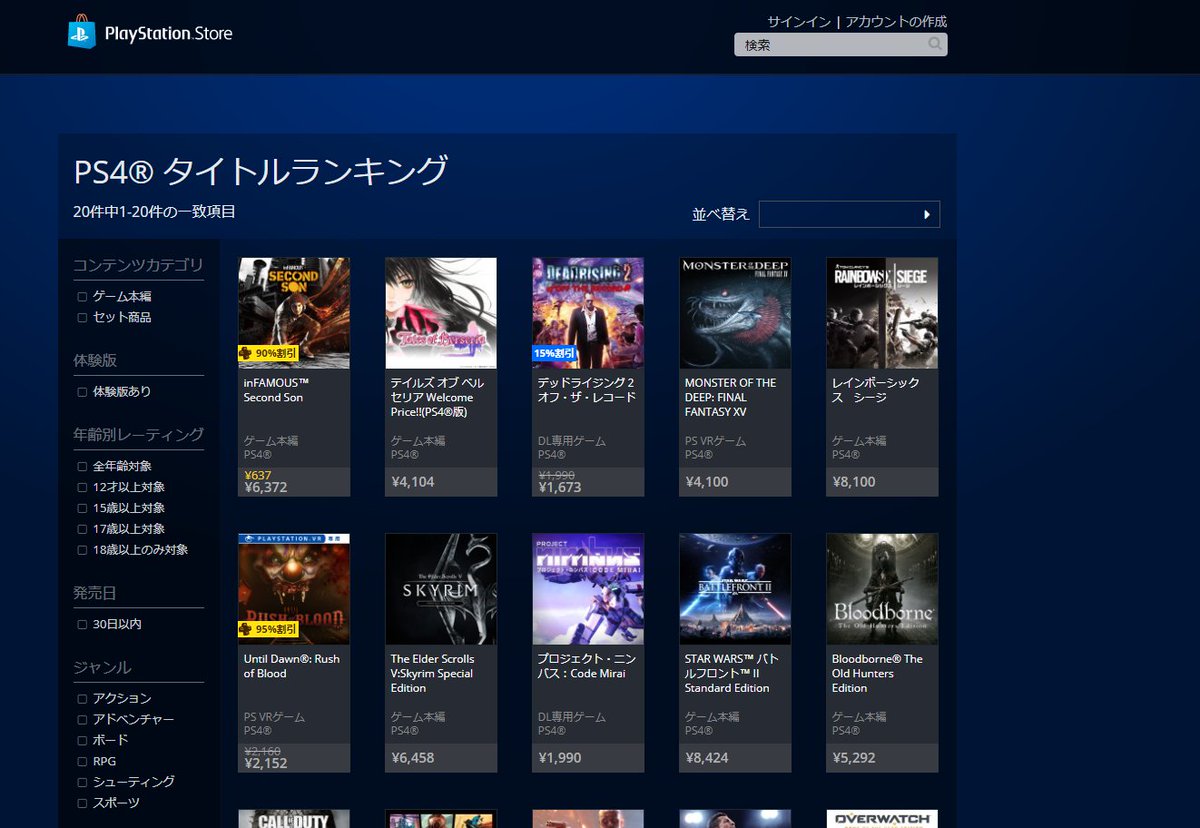Click title MONSTER OF THE DEEP: FINAL FANTASY XV
The image size is (1200, 828).
coord(730,397)
